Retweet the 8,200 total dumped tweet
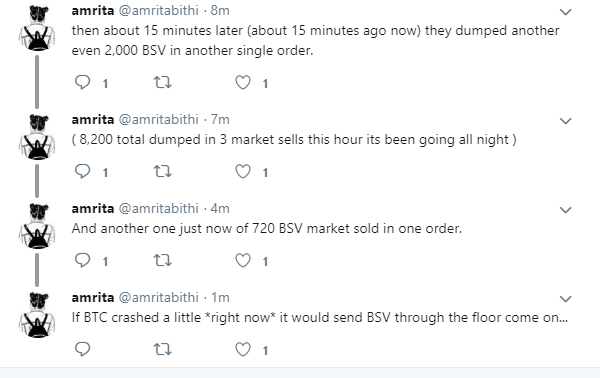Image resolution: width=600 pixels, height=378 pixels. point(163,171)
